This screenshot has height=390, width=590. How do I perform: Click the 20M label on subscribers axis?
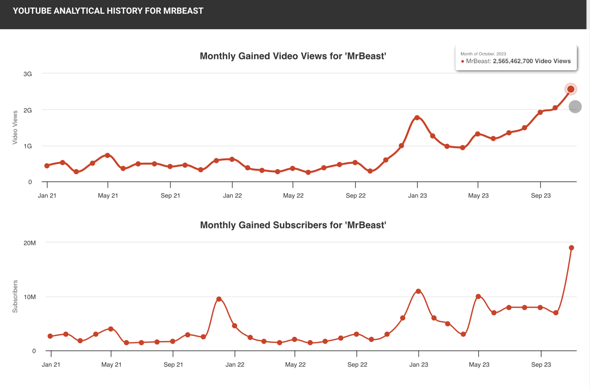[x=30, y=243]
